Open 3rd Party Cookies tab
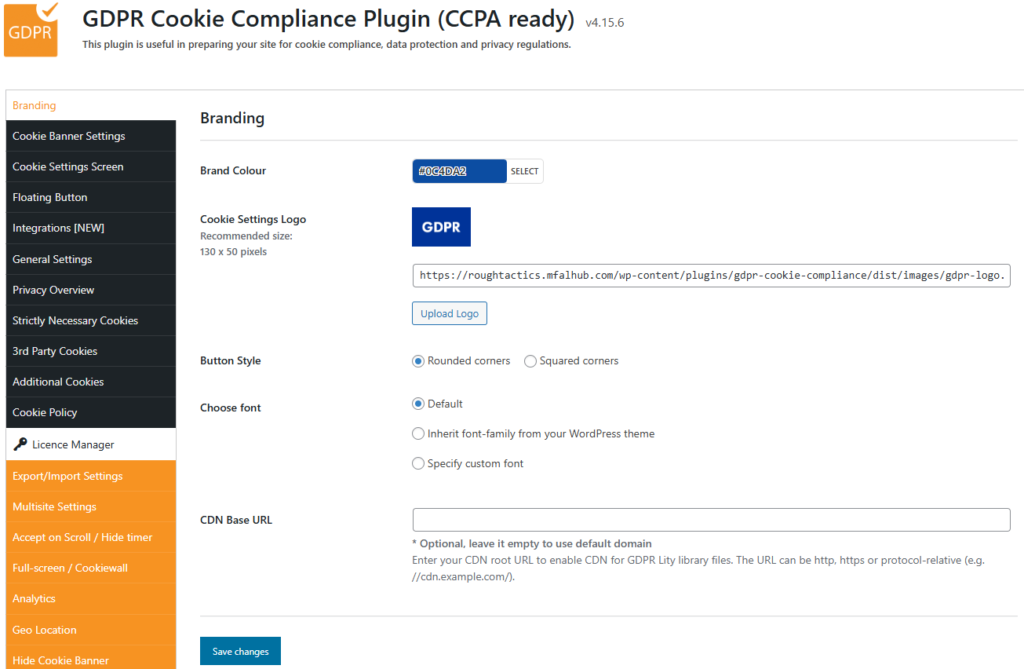This screenshot has width=1024, height=669. pyautogui.click(x=91, y=351)
